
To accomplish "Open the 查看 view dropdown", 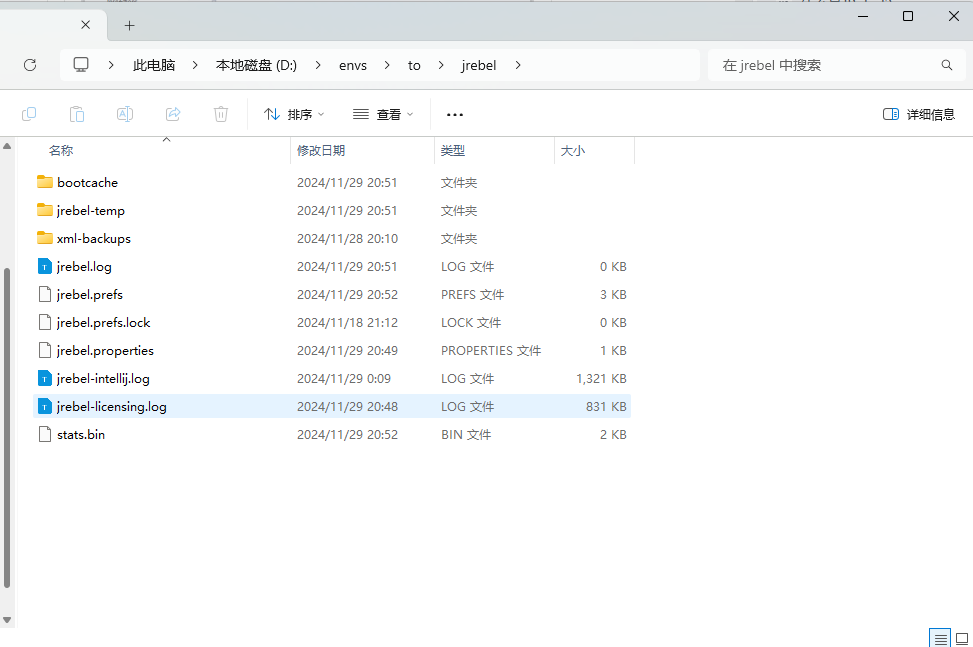I will point(383,114).
